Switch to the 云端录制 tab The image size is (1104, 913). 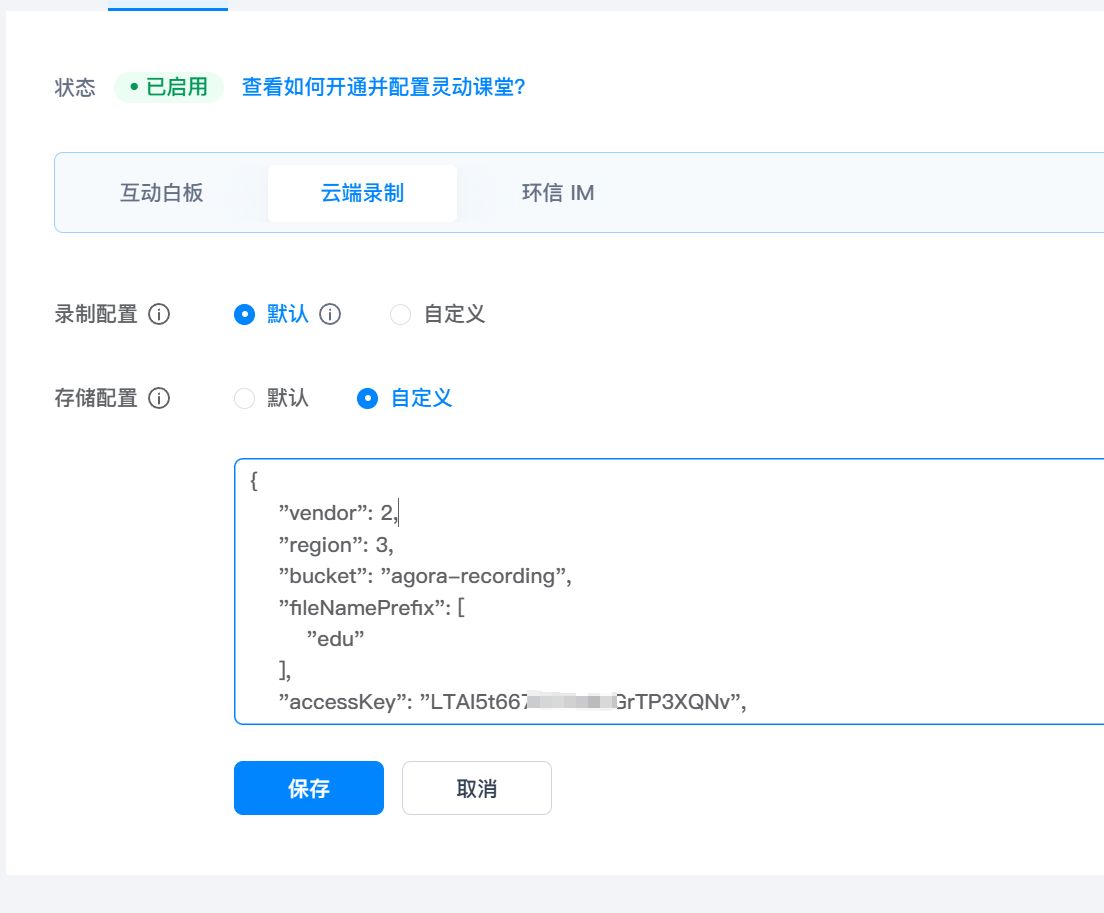[x=363, y=193]
